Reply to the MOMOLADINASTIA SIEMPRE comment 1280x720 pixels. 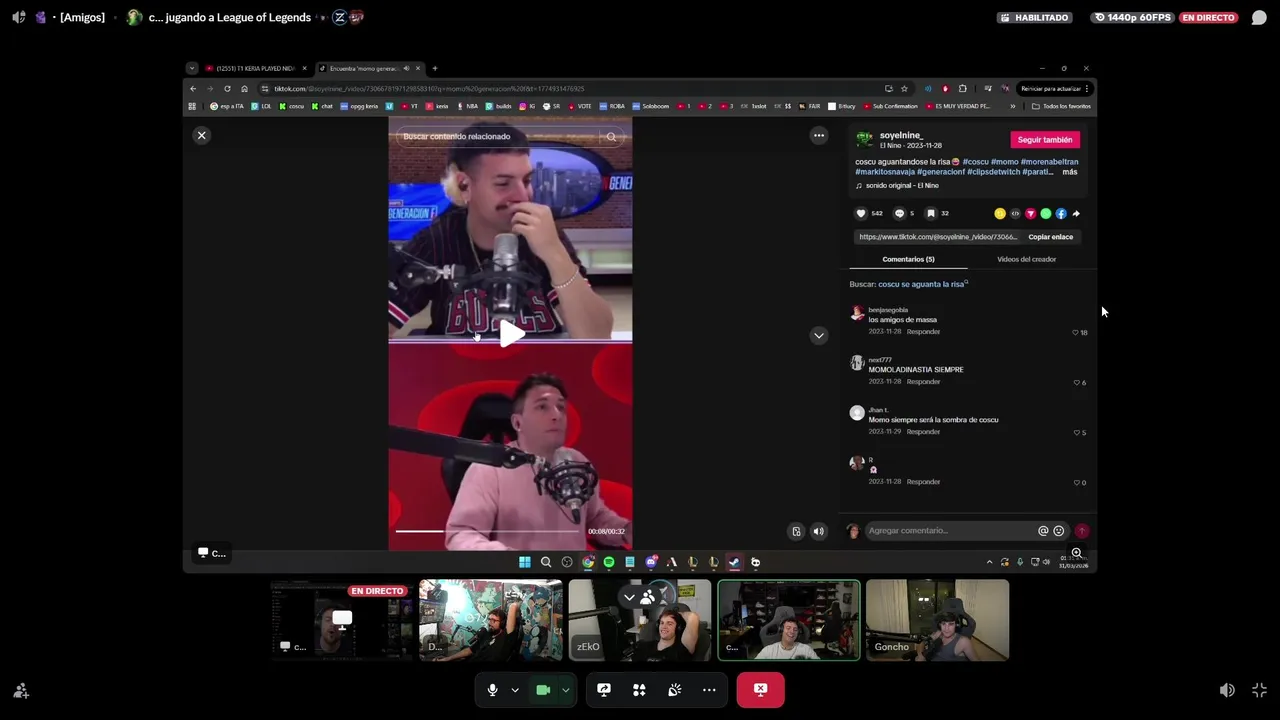pyautogui.click(x=923, y=381)
